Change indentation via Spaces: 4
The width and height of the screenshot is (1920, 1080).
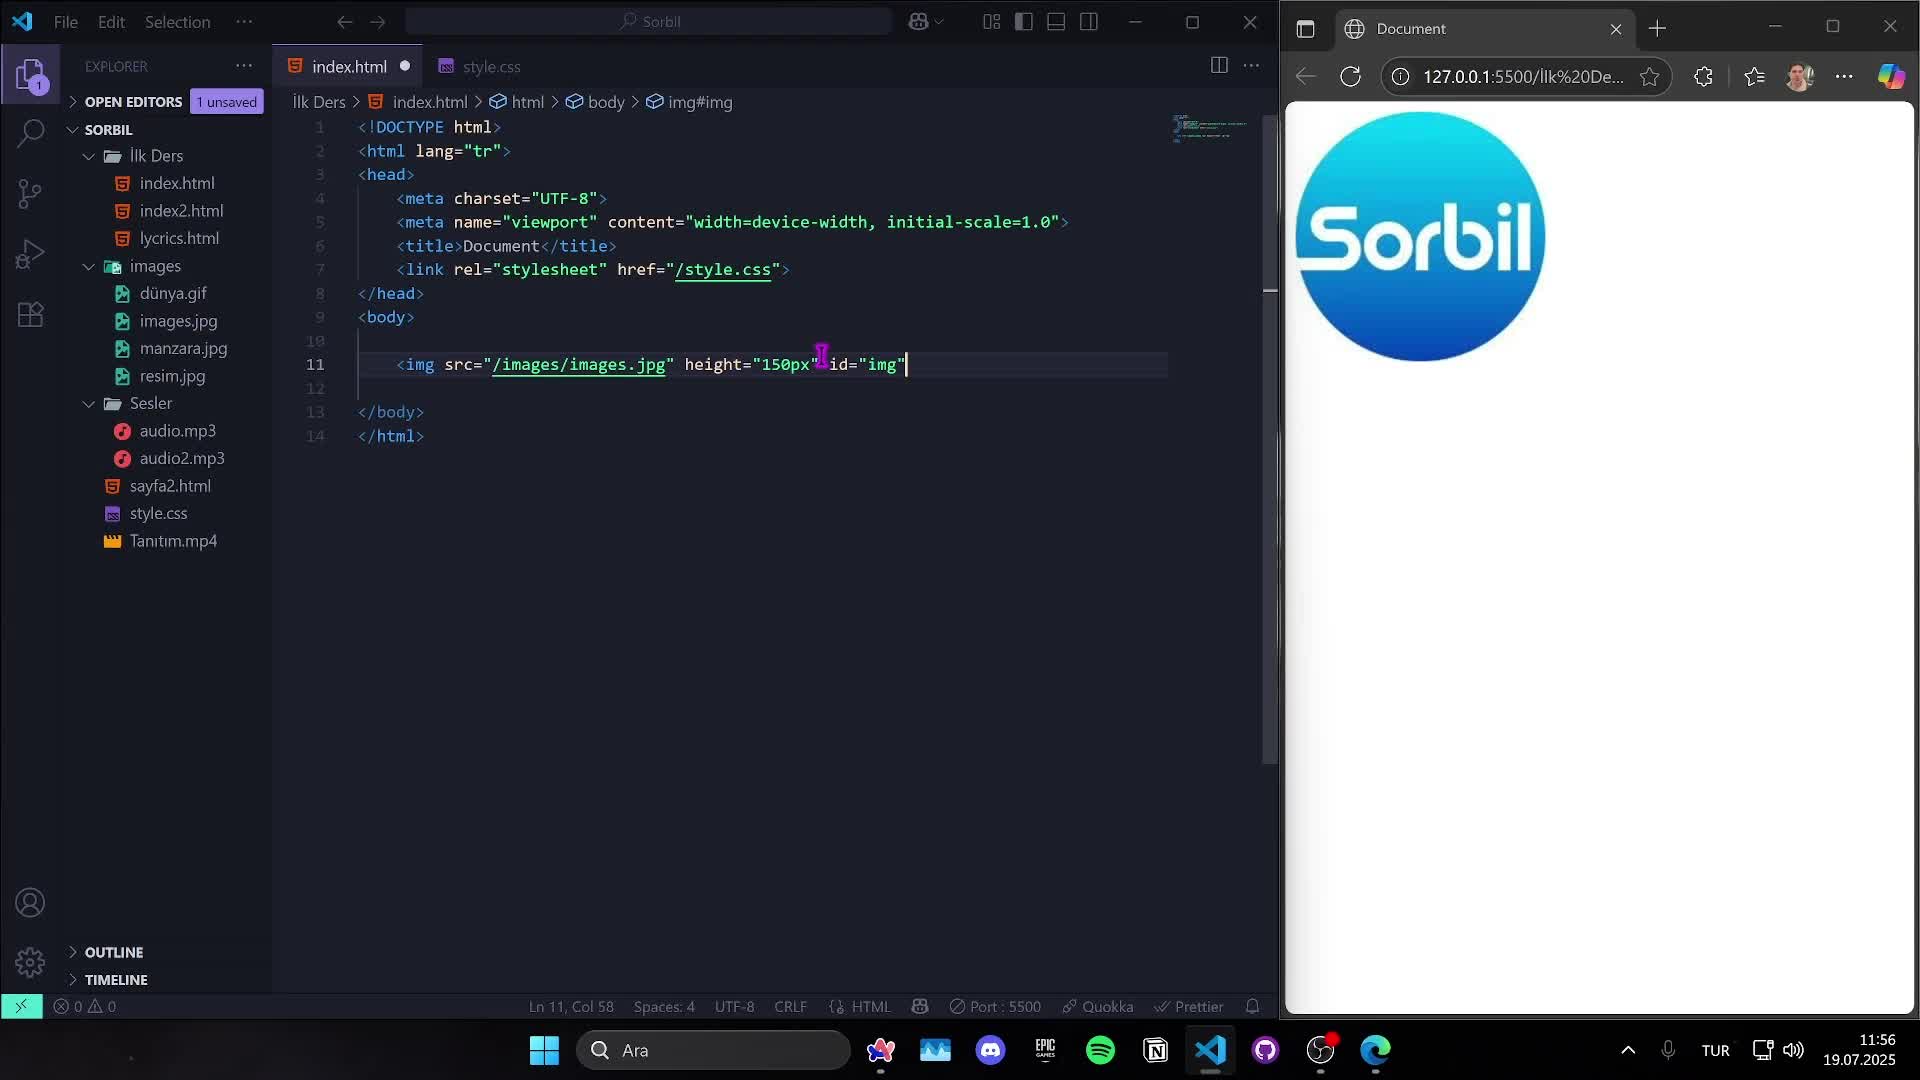tap(664, 1006)
